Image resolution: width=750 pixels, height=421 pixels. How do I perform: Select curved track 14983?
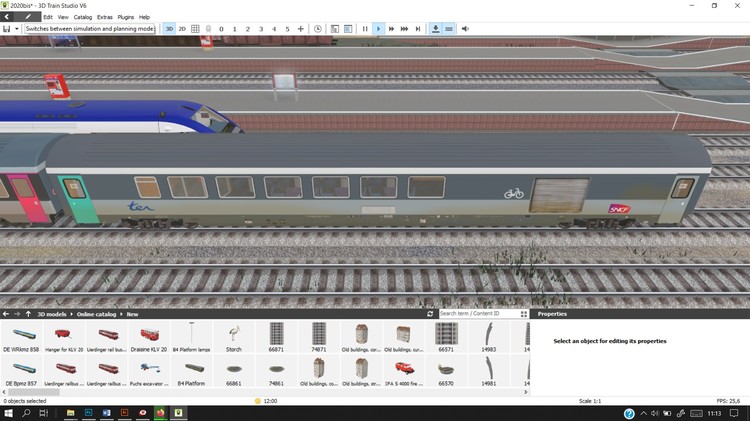click(x=488, y=337)
